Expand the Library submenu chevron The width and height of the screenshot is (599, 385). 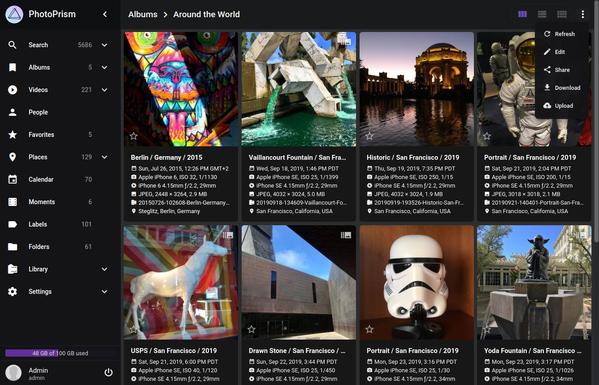click(104, 269)
